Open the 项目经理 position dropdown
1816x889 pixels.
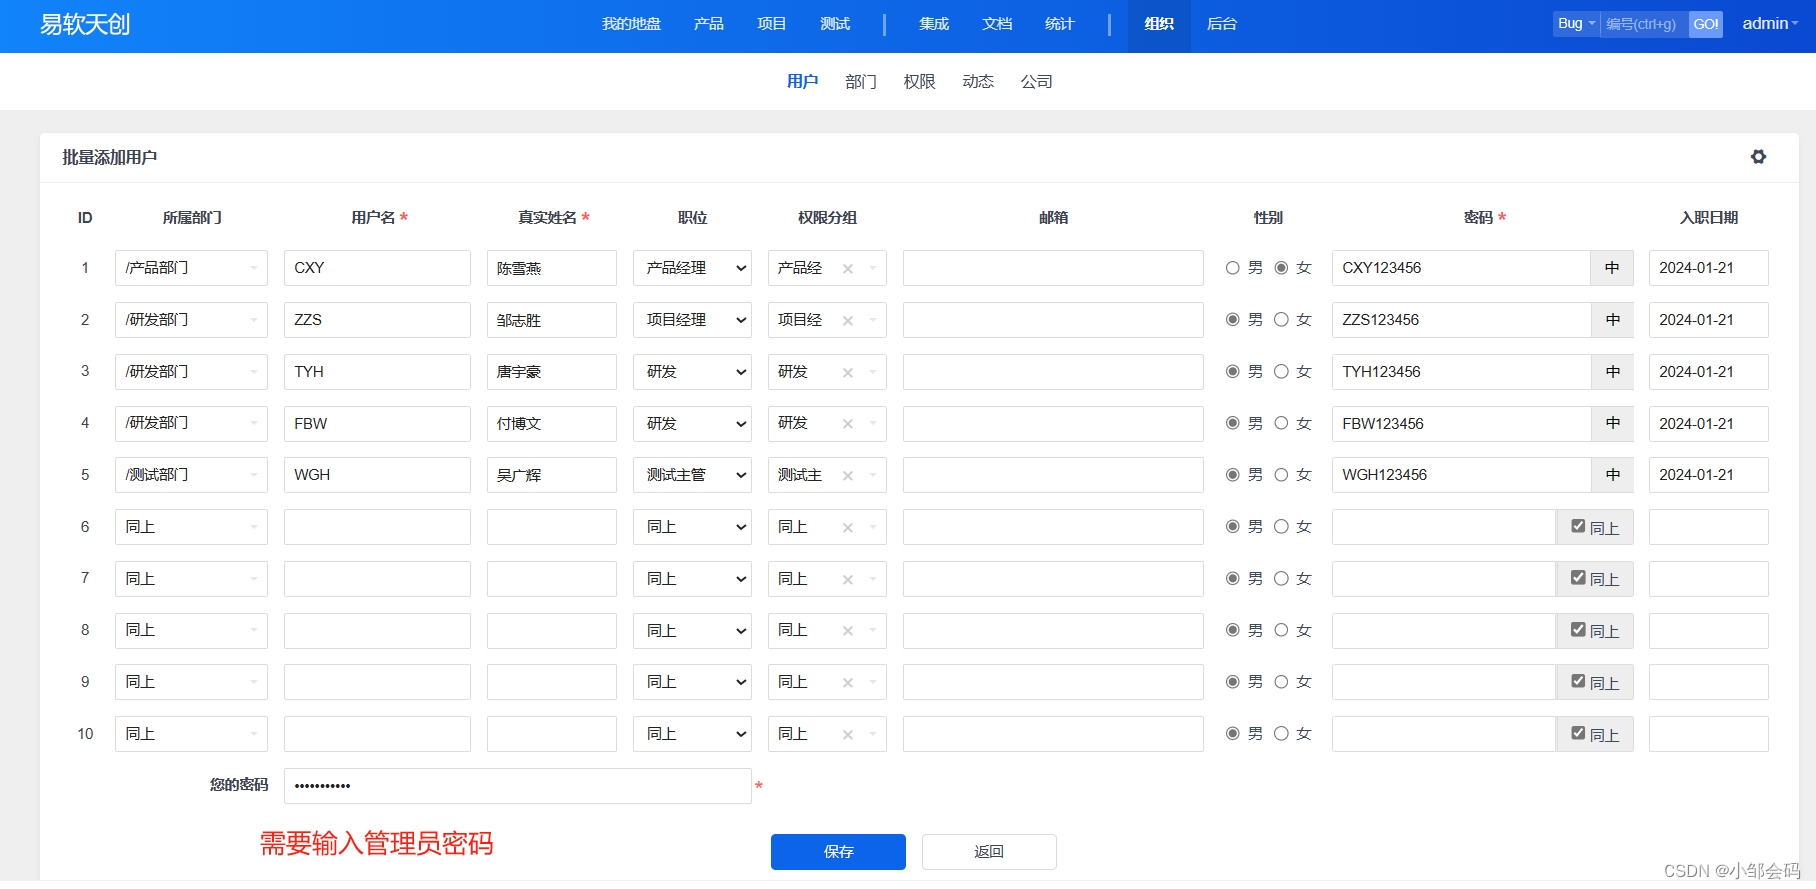pyautogui.click(x=692, y=320)
